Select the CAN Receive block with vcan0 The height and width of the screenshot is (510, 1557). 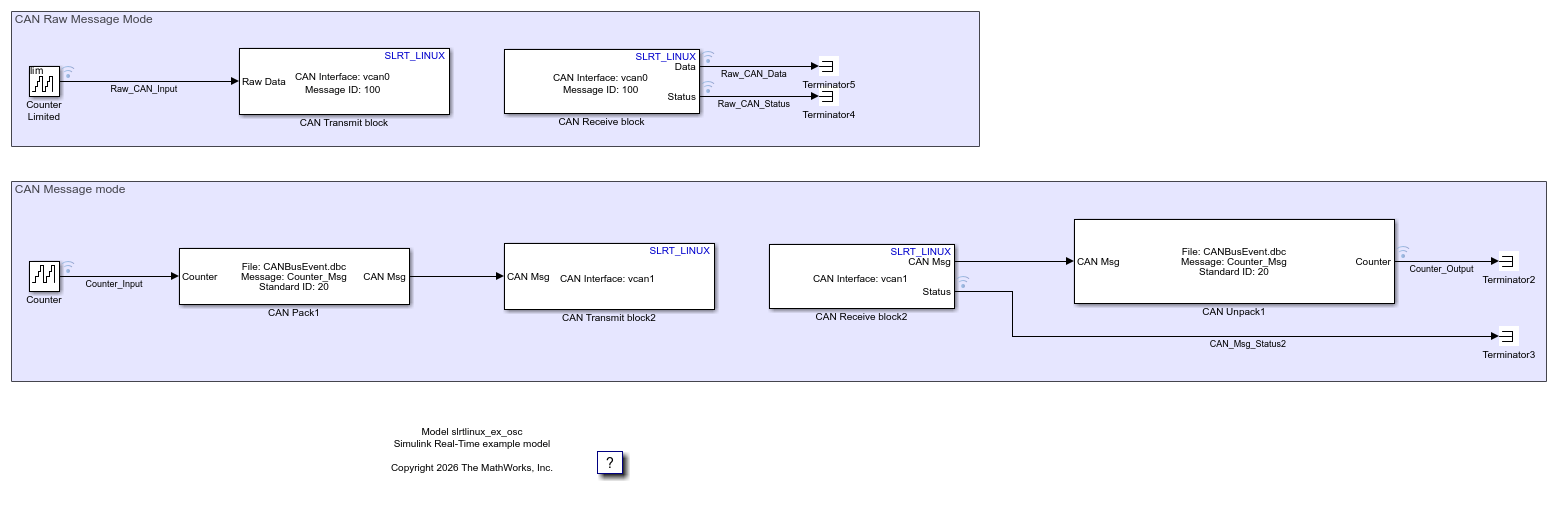coord(601,81)
